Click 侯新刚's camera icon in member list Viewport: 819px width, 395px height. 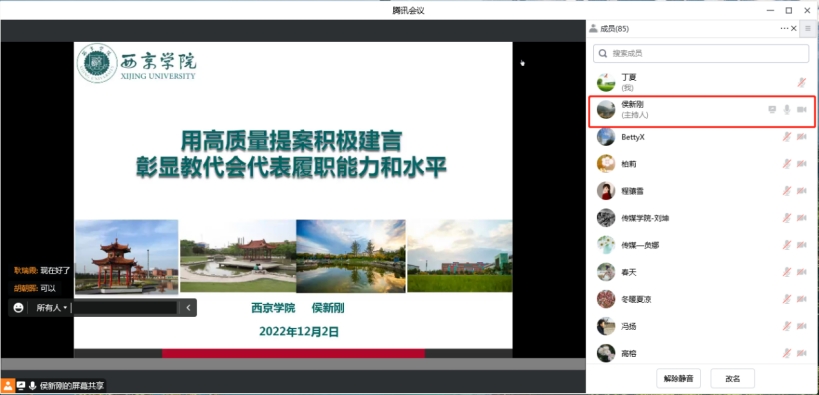click(x=802, y=109)
